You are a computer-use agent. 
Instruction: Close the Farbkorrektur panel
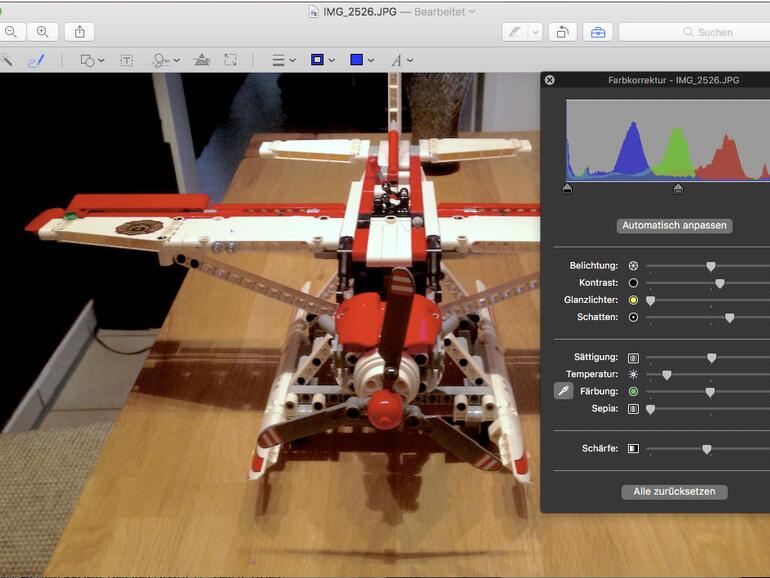coord(550,80)
